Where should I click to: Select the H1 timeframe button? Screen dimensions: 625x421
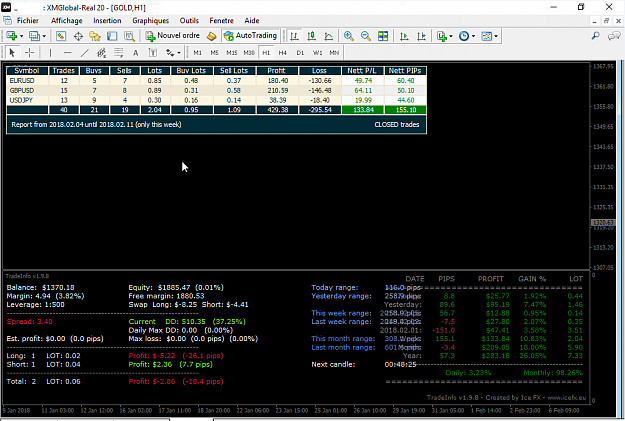pos(266,53)
